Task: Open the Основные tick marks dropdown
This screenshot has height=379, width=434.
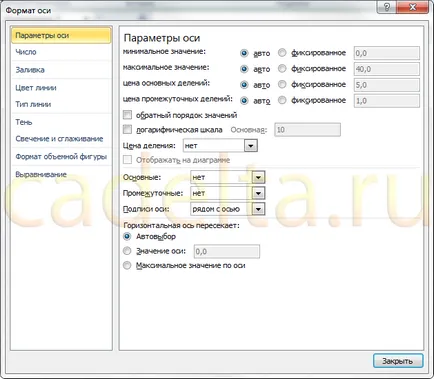Action: pyautogui.click(x=258, y=177)
